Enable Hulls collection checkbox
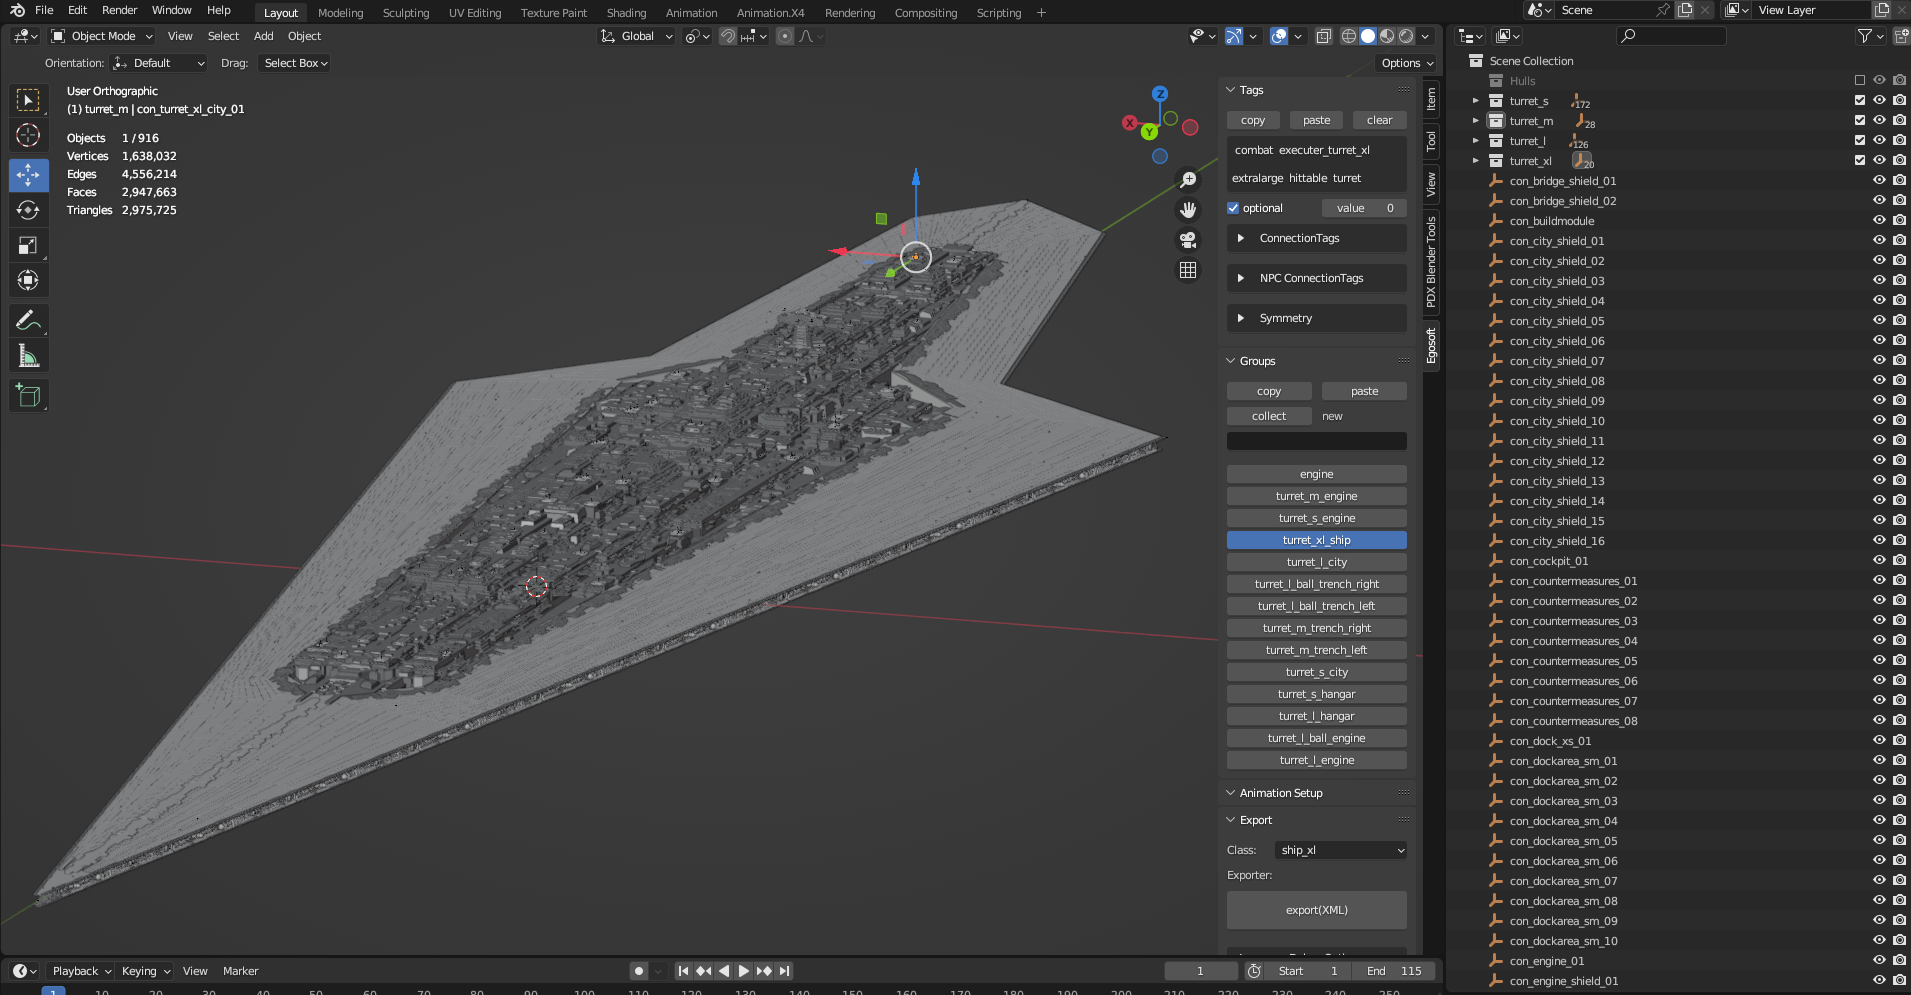Viewport: 1911px width, 995px height. point(1860,80)
